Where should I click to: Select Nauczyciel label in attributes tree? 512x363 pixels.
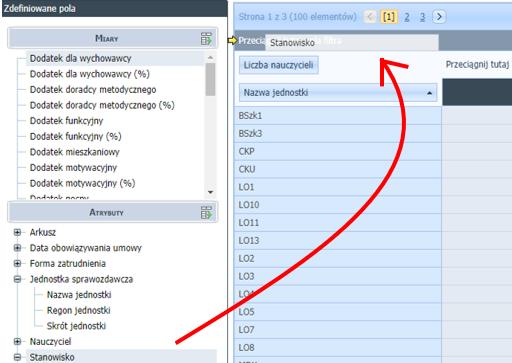50,342
